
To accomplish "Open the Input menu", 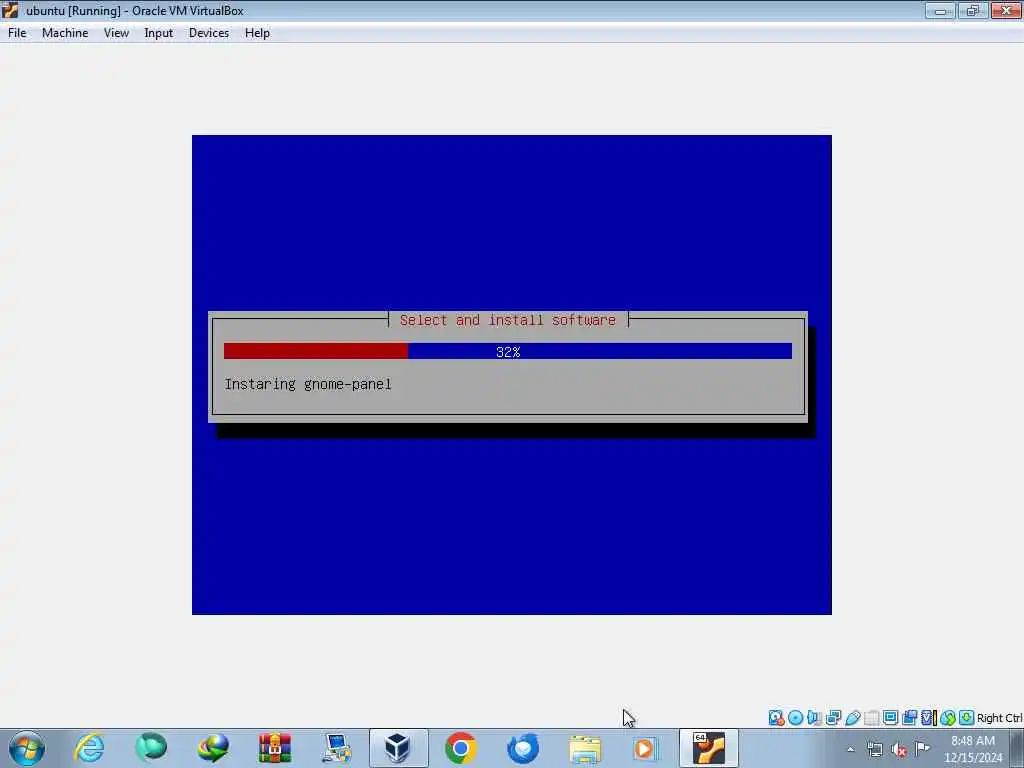I will point(159,33).
